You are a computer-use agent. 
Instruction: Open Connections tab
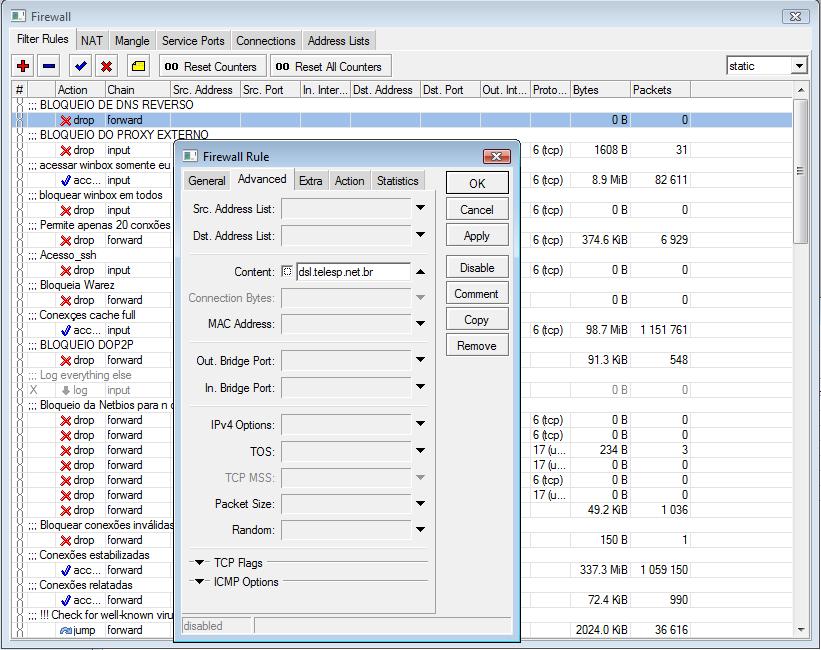[x=265, y=41]
